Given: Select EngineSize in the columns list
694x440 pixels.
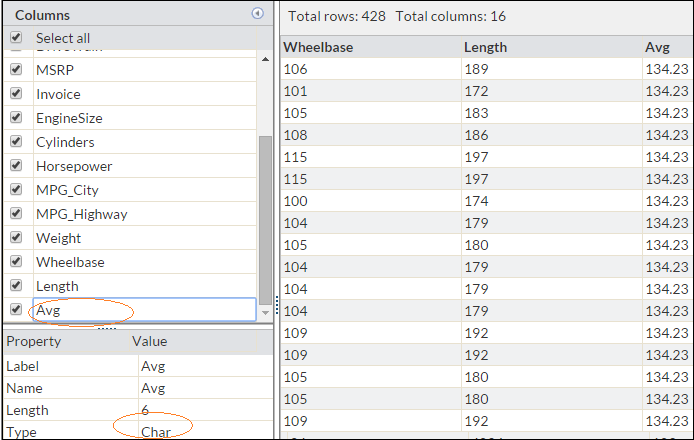Looking at the screenshot, I should pos(69,118).
